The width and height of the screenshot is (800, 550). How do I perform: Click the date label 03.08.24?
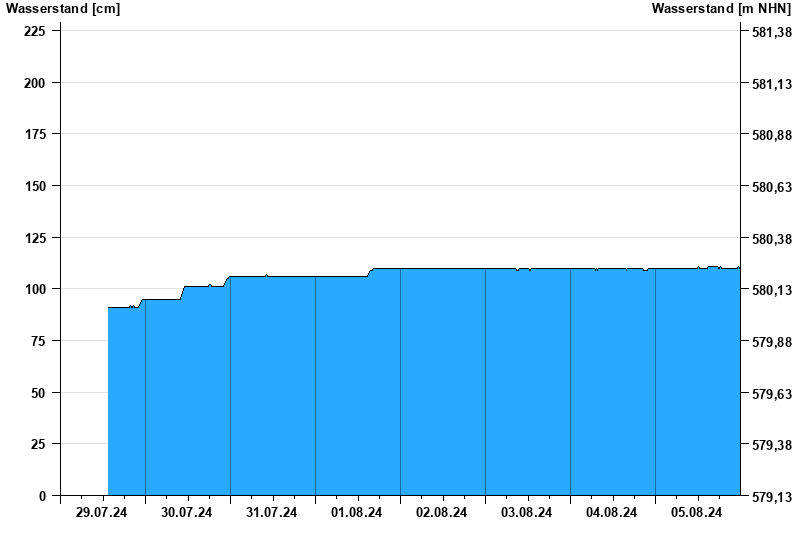tap(527, 513)
